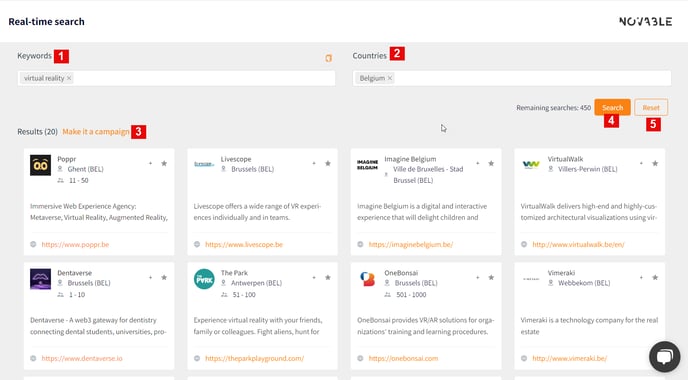Screen dimensions: 688x380
Task: Select the Livescope company name
Action: coord(236,159)
